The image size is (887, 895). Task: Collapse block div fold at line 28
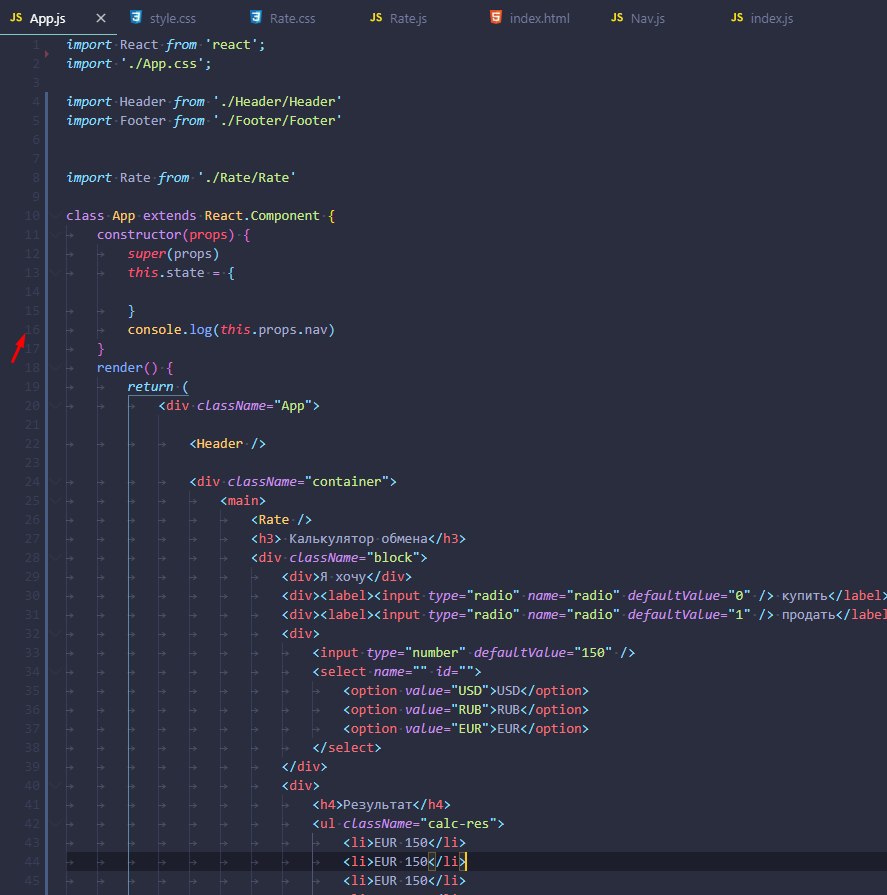pos(55,558)
